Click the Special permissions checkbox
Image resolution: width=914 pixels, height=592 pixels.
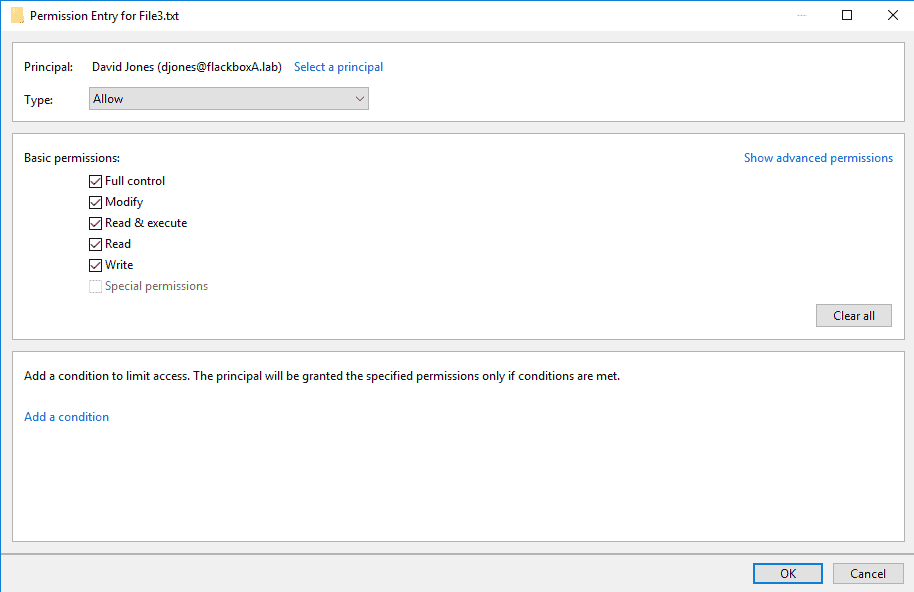click(x=96, y=286)
